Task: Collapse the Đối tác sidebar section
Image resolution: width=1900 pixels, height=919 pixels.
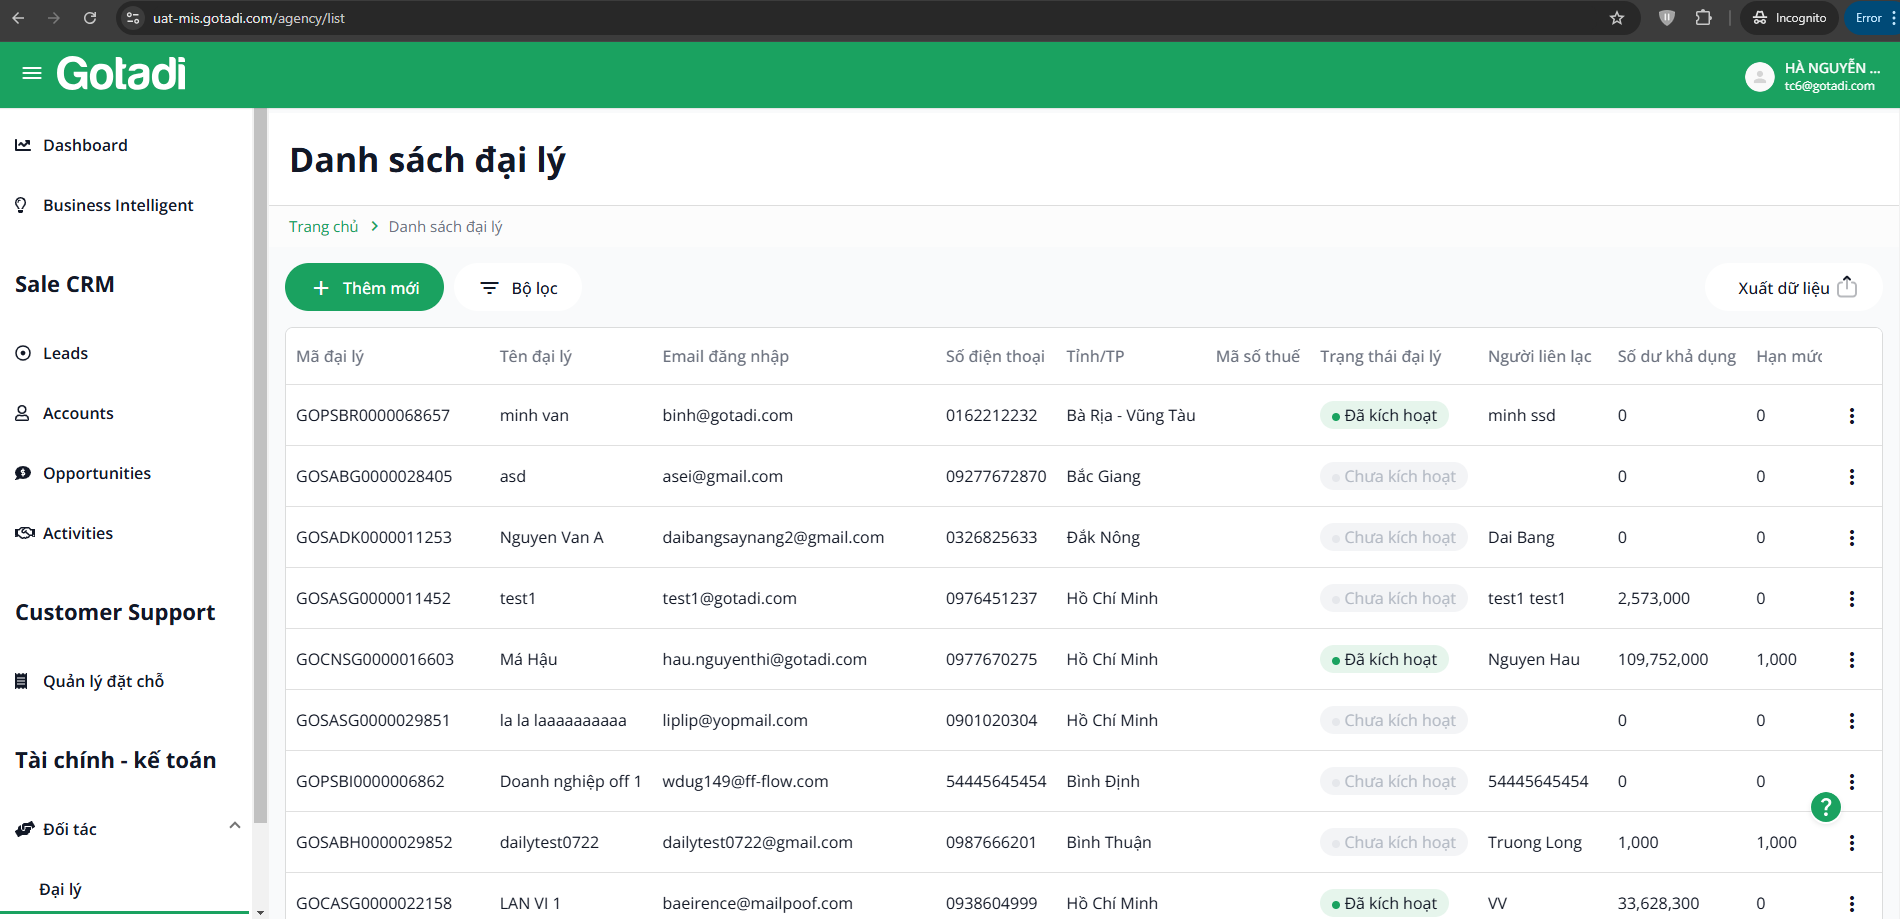Action: (235, 826)
